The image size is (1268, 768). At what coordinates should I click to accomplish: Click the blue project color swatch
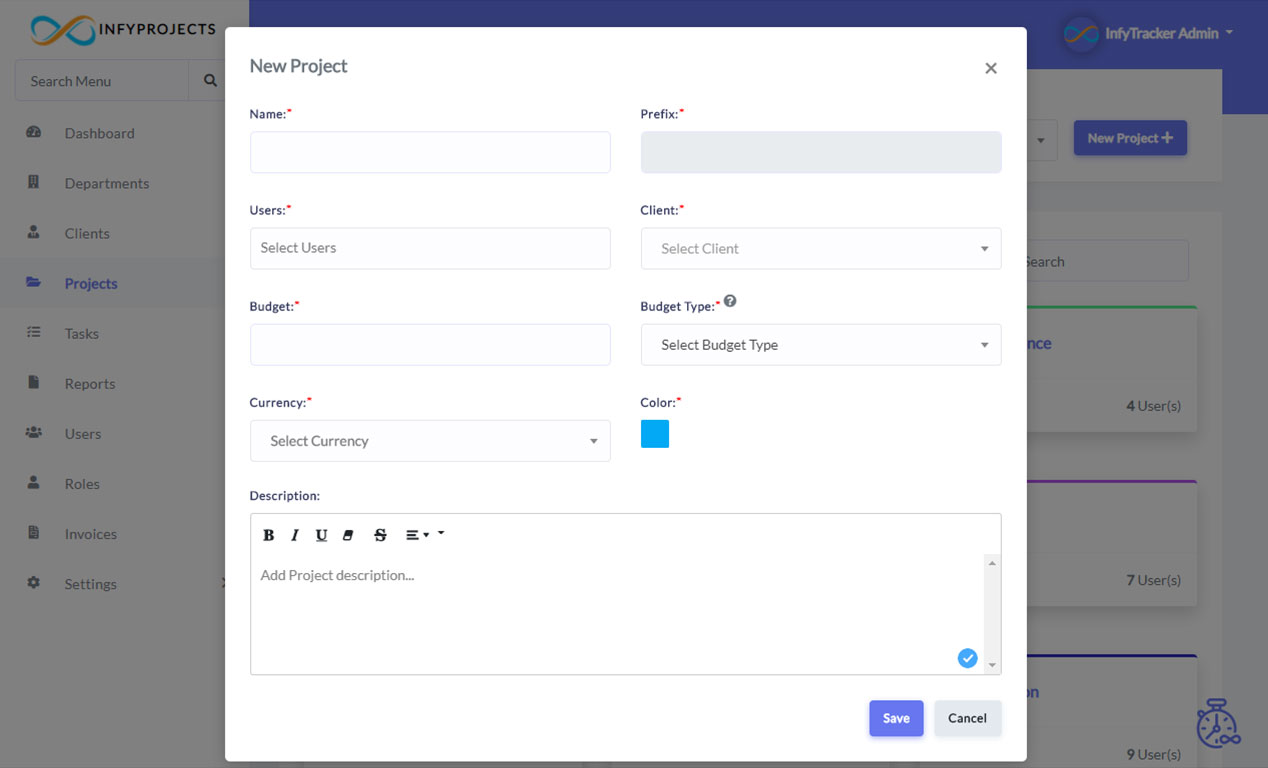[x=655, y=433]
